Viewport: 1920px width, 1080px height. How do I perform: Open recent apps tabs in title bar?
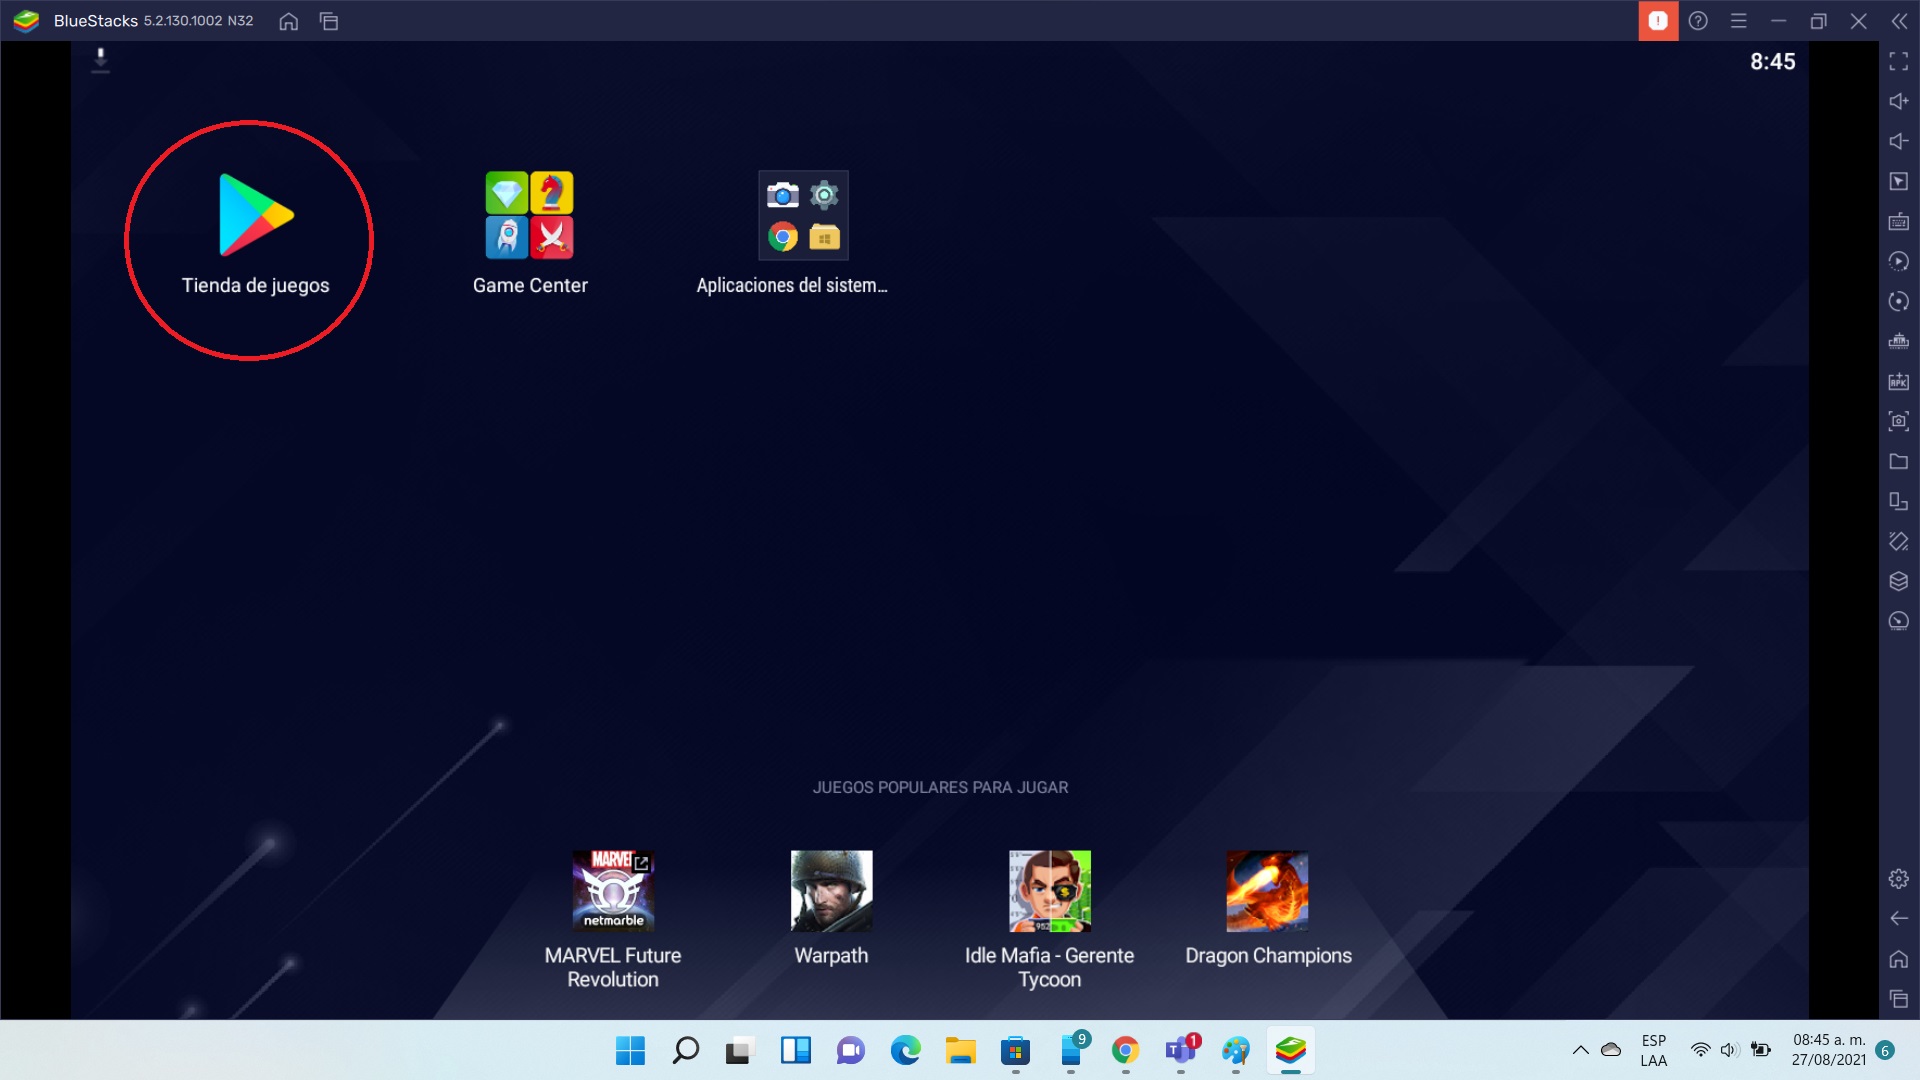coord(329,21)
